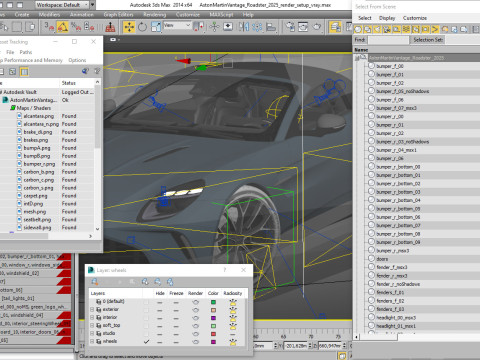Open Render Setup icon
The width and height of the screenshot is (480, 360).
tap(290, 27)
